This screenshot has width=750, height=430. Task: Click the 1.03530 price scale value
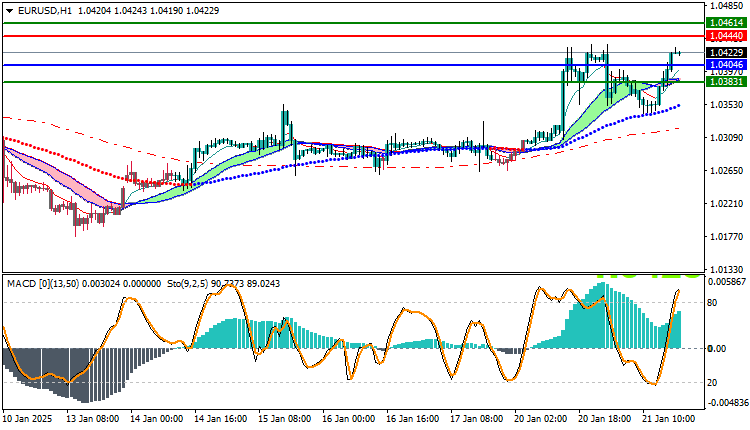[727, 105]
